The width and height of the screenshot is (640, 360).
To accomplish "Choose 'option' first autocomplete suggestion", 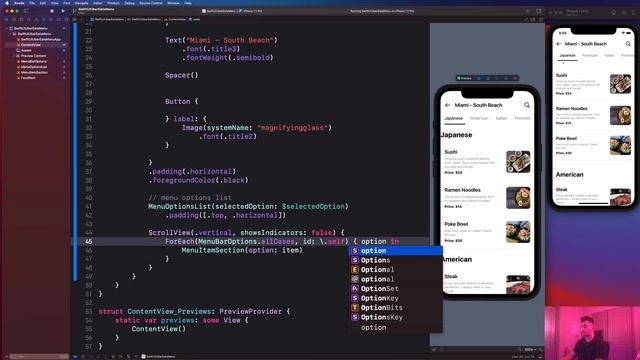I will [x=396, y=251].
